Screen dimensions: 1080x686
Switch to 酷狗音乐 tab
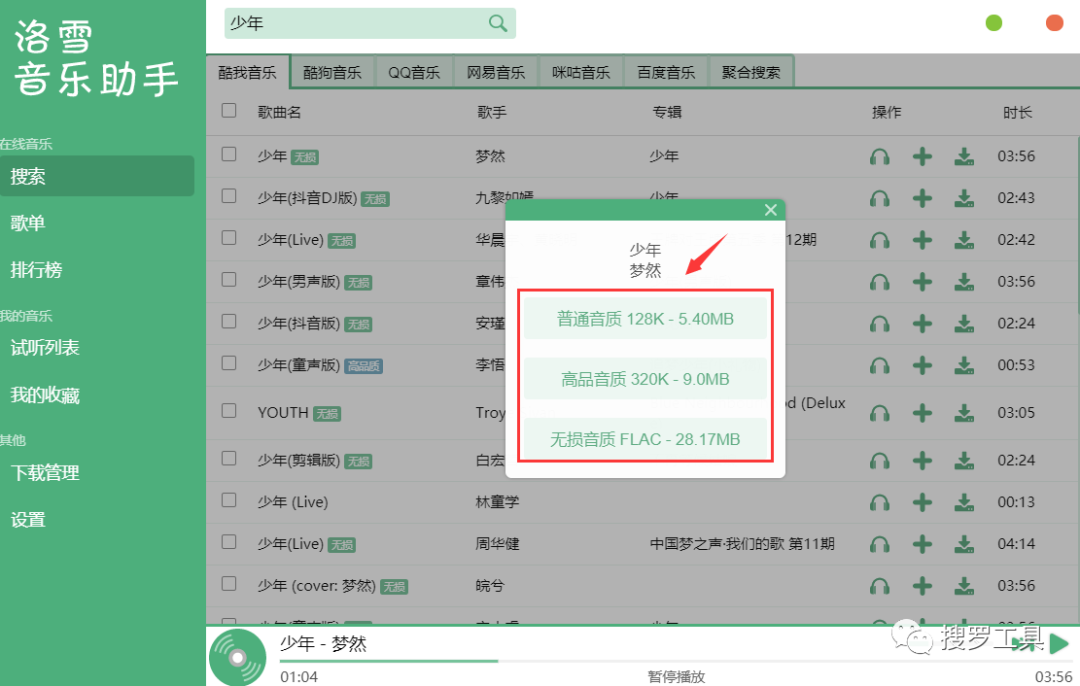(x=332, y=72)
